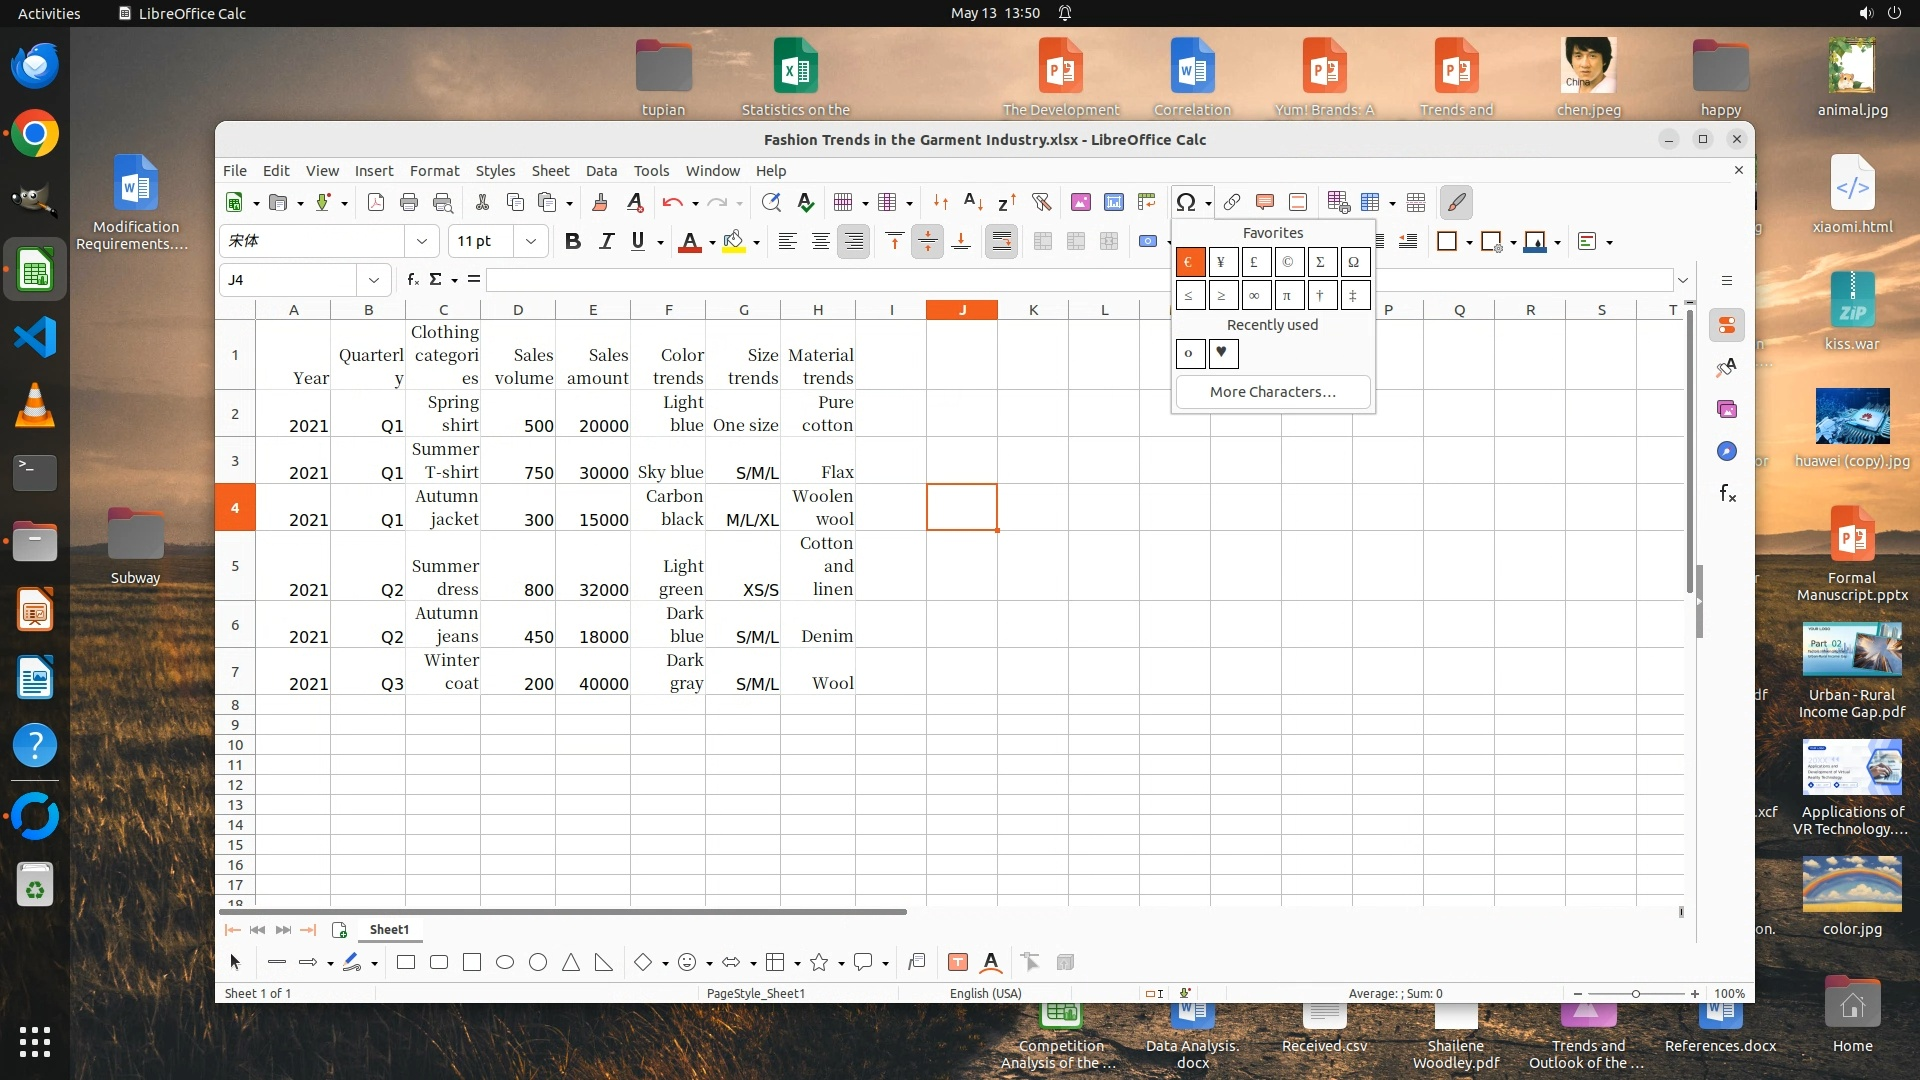Click the Sort Ascending icon
The width and height of the screenshot is (1920, 1080).
pos(973,202)
